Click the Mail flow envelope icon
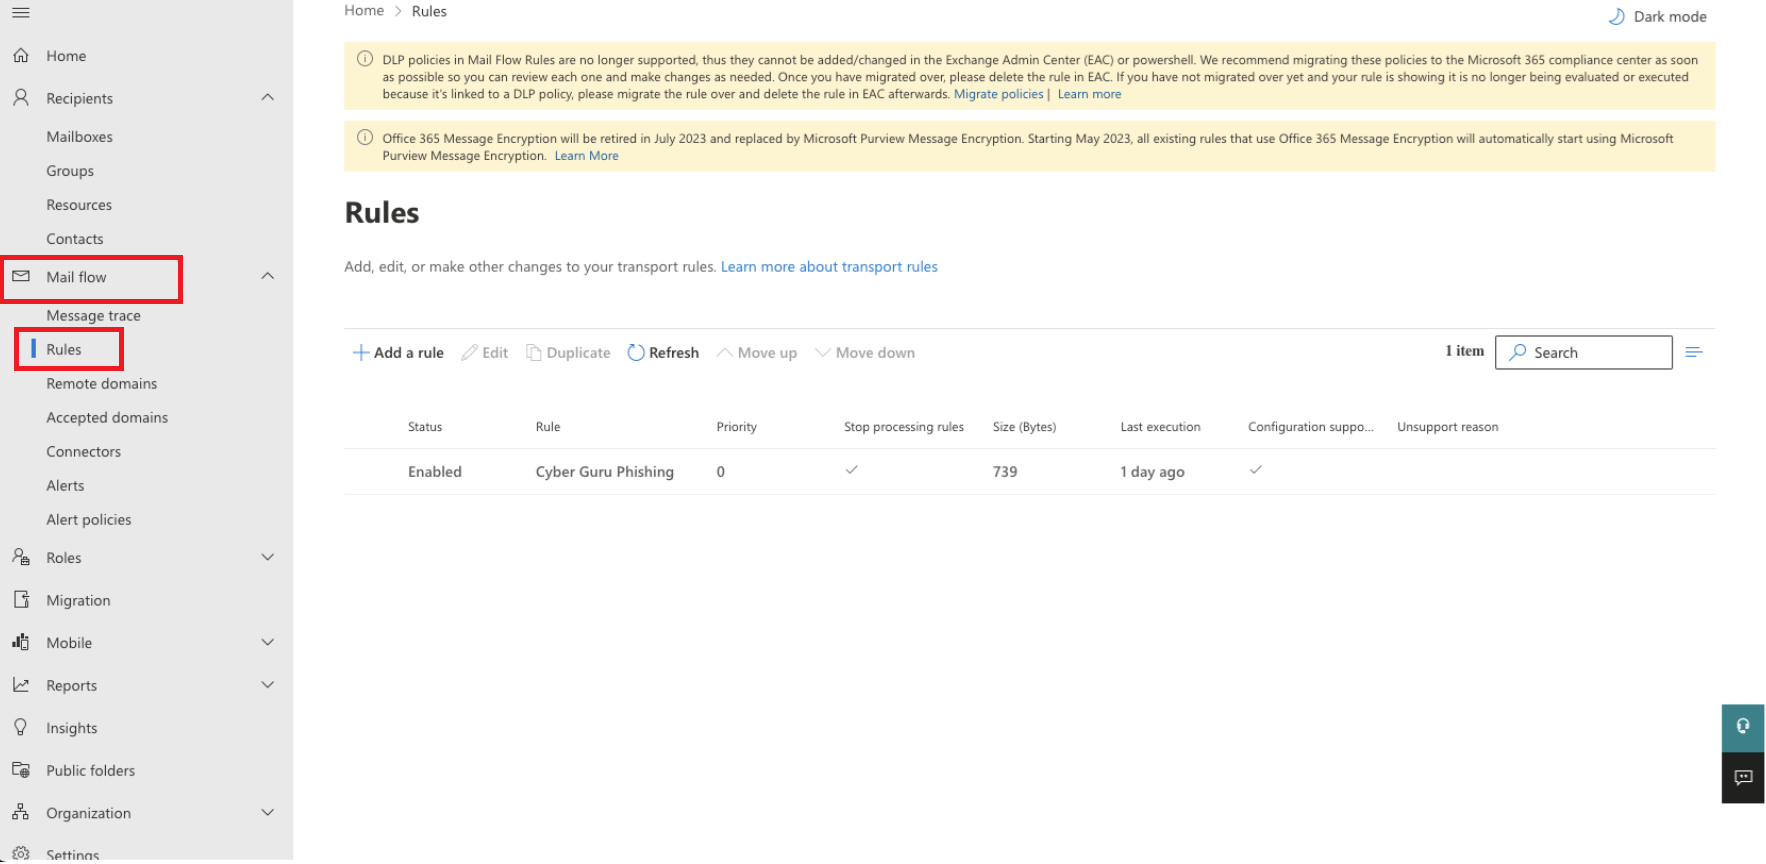Screen dimensions: 1766x864 pos(21,277)
